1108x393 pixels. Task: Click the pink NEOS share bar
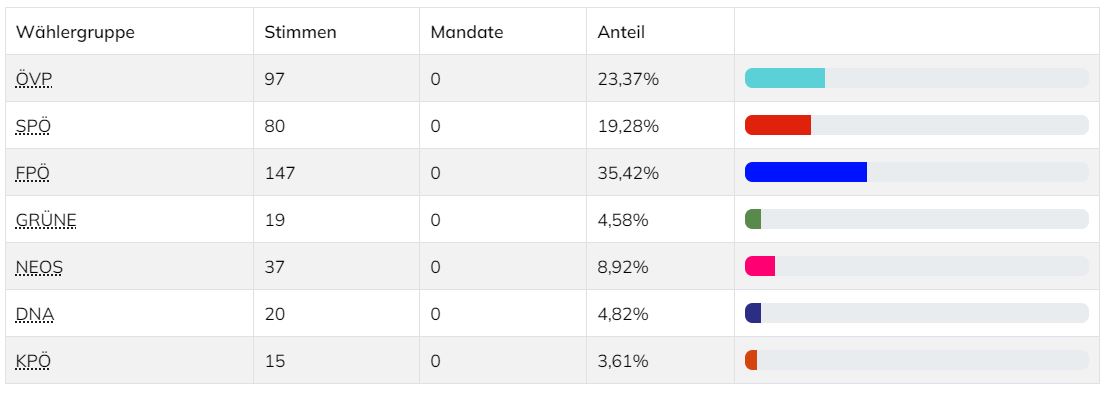coord(760,266)
